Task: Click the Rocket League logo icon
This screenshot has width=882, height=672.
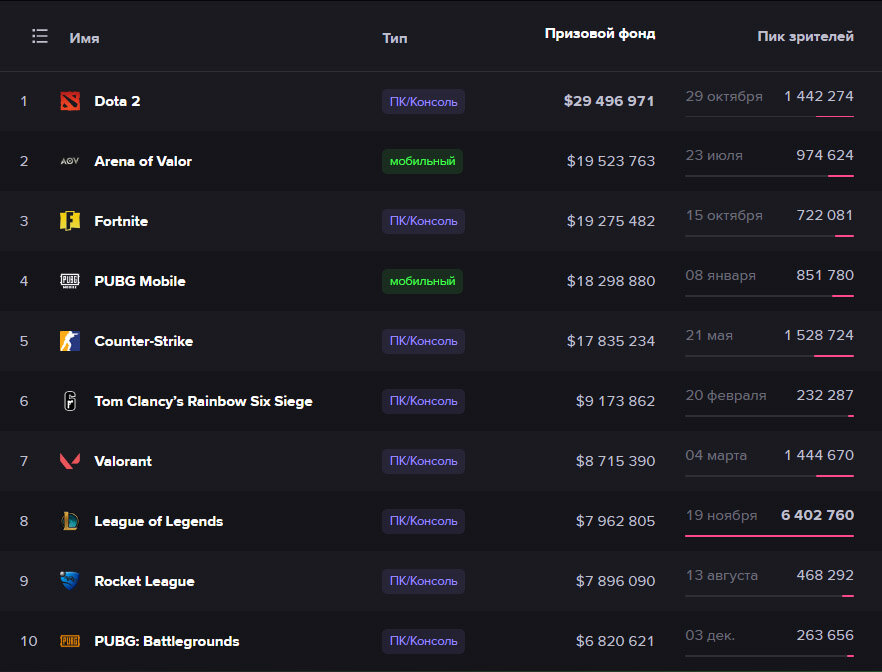Action: pyautogui.click(x=69, y=581)
